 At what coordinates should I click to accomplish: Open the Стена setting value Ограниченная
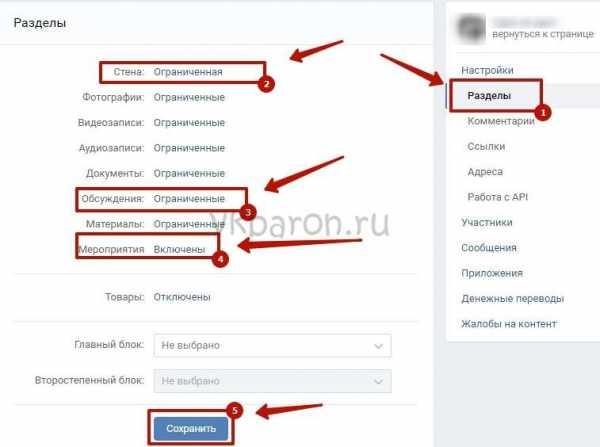188,72
